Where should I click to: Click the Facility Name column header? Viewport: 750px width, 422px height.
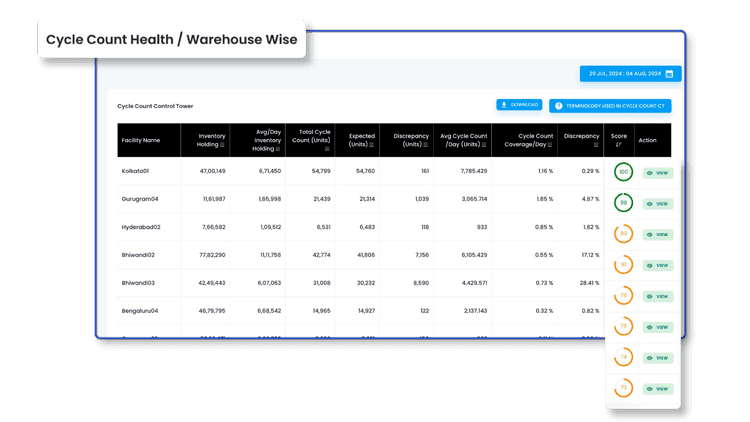[141, 141]
